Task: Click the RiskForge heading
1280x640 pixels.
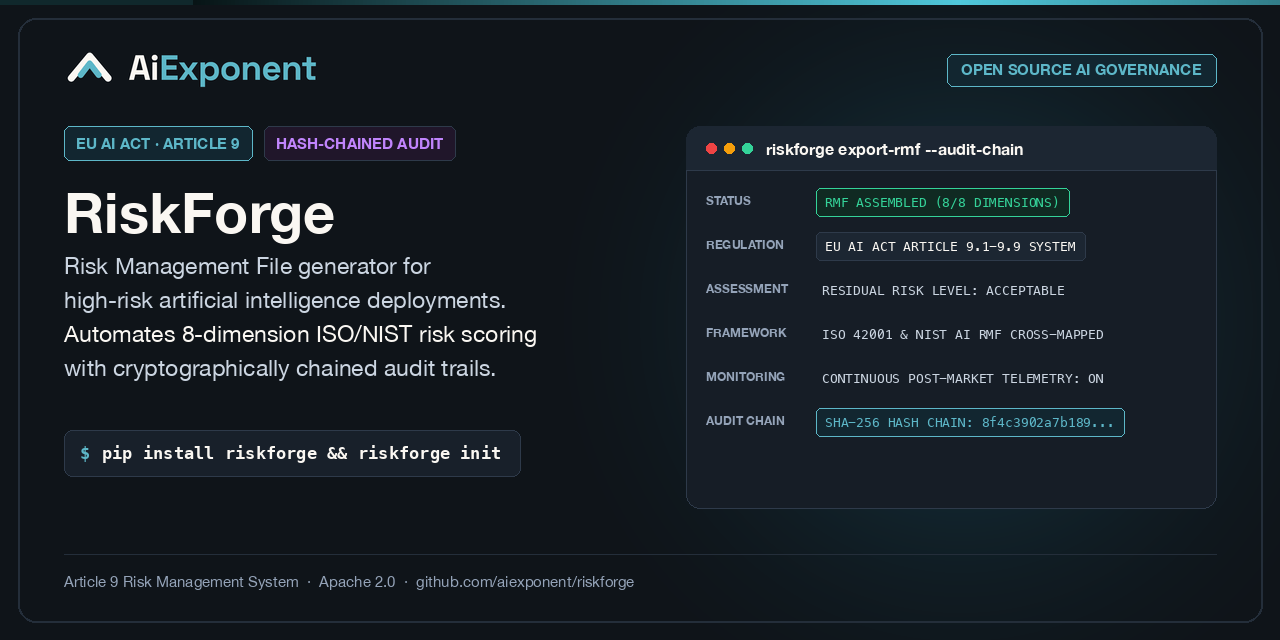Action: click(x=199, y=213)
